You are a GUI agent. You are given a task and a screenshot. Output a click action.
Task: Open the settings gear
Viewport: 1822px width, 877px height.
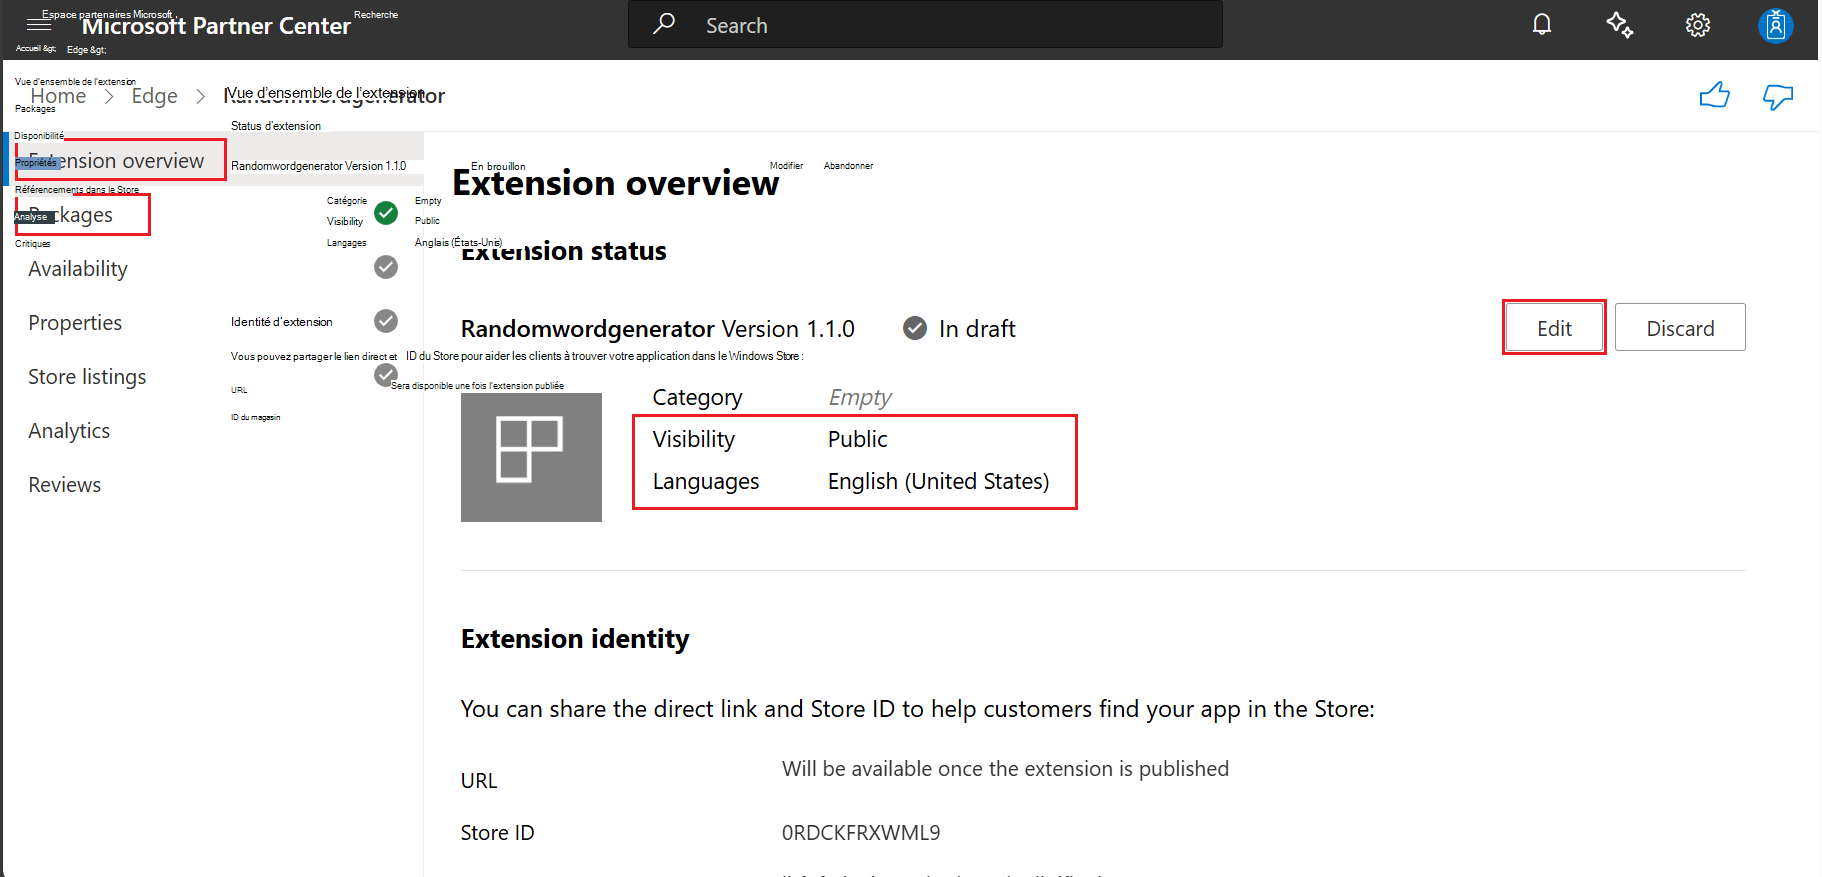(x=1698, y=25)
